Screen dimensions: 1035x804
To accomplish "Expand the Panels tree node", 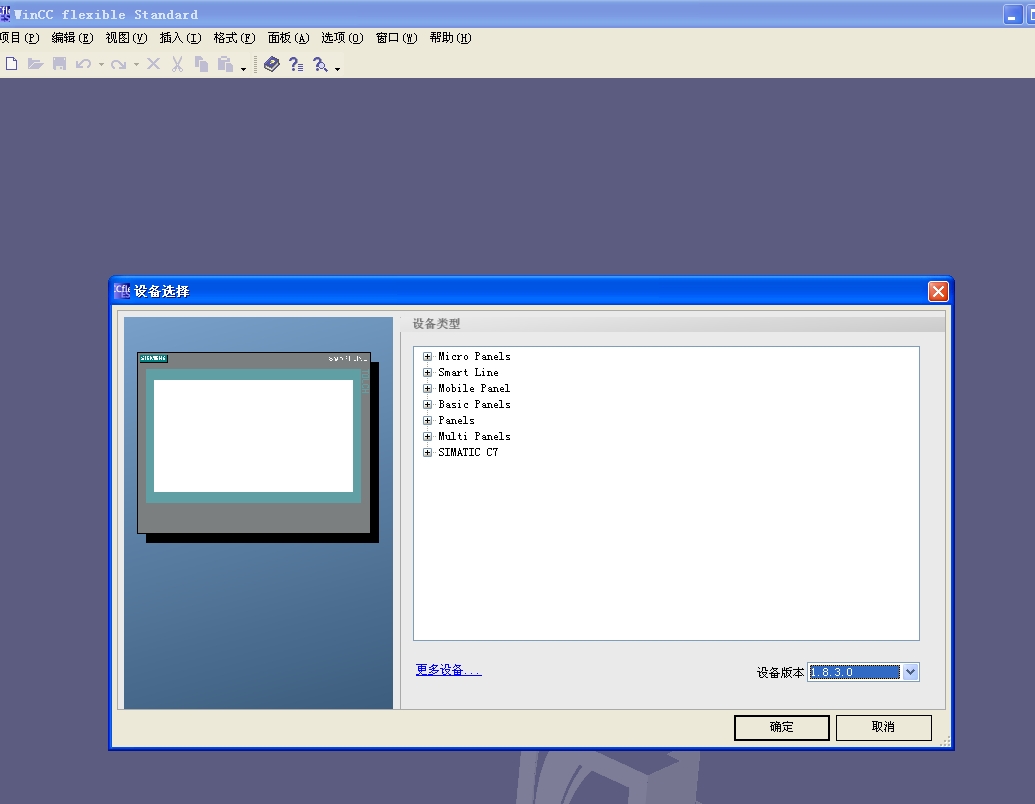I will click(427, 420).
